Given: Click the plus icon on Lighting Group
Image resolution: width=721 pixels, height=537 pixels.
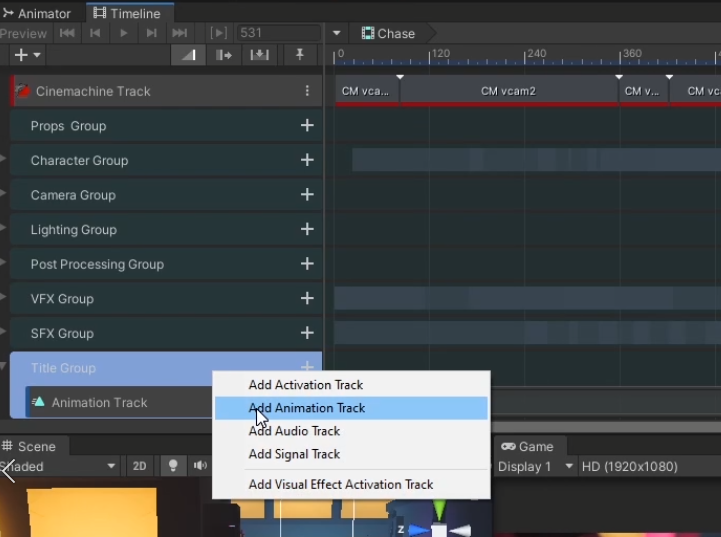Looking at the screenshot, I should tap(307, 230).
